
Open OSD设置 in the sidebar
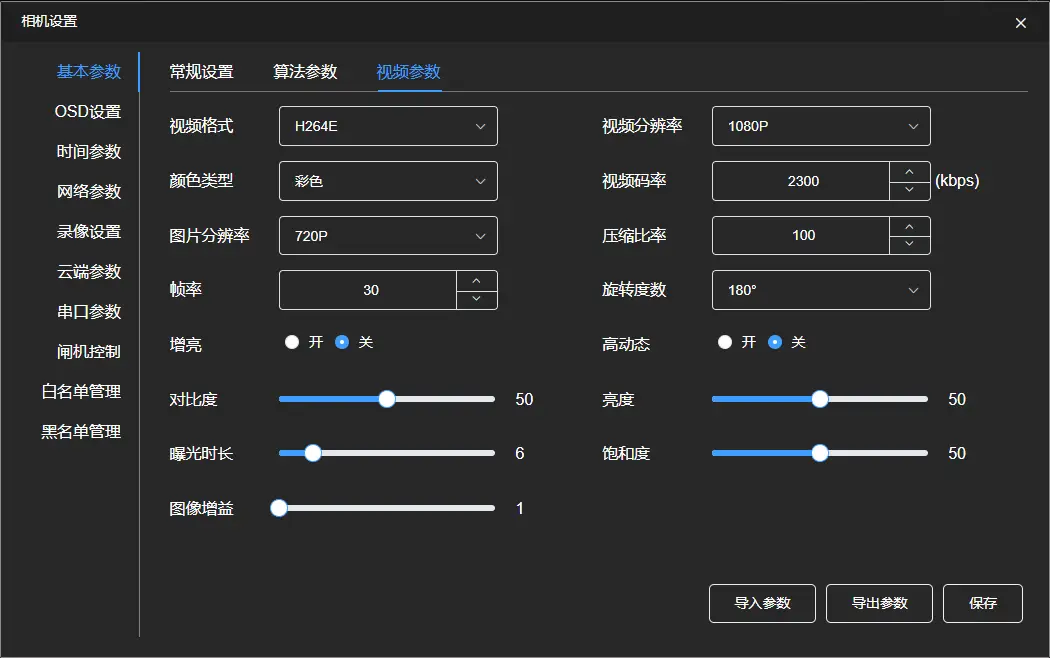[x=88, y=111]
